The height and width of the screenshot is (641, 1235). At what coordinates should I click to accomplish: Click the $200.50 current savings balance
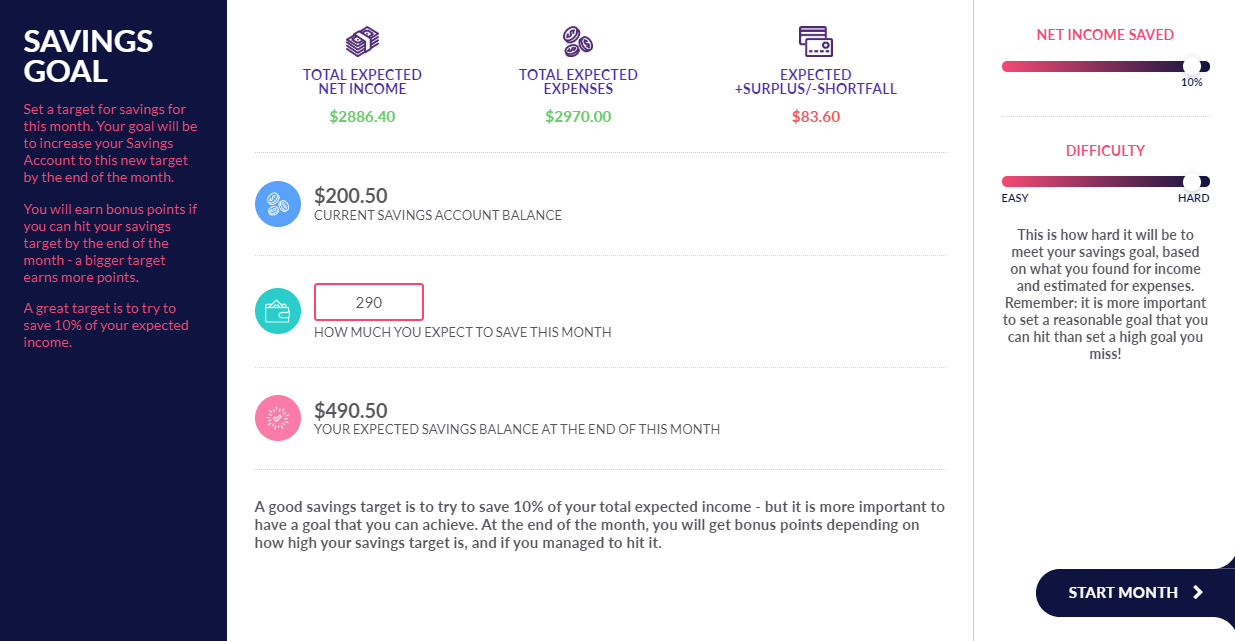click(351, 195)
